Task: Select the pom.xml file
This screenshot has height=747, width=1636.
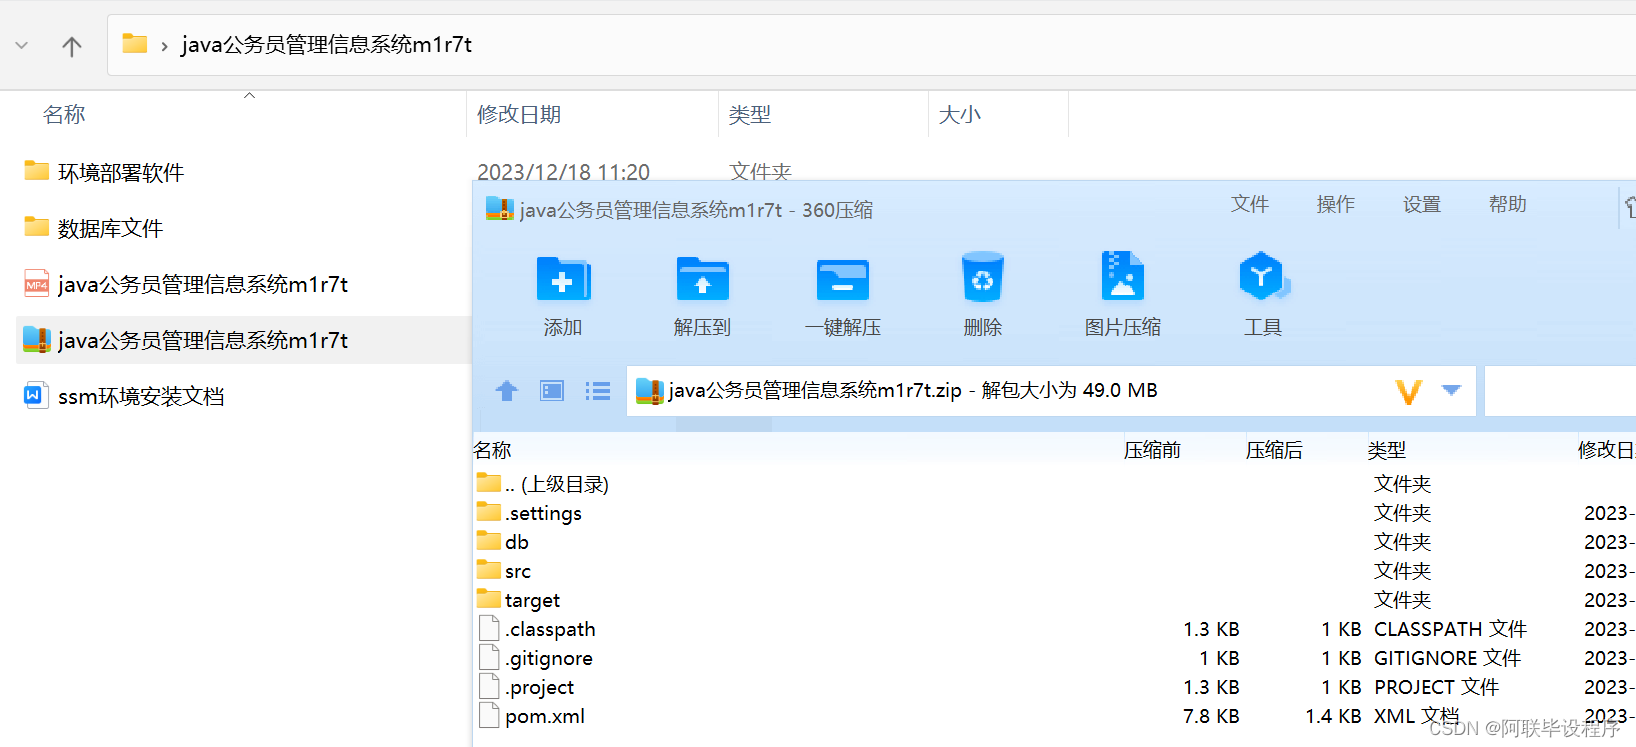Action: (545, 716)
